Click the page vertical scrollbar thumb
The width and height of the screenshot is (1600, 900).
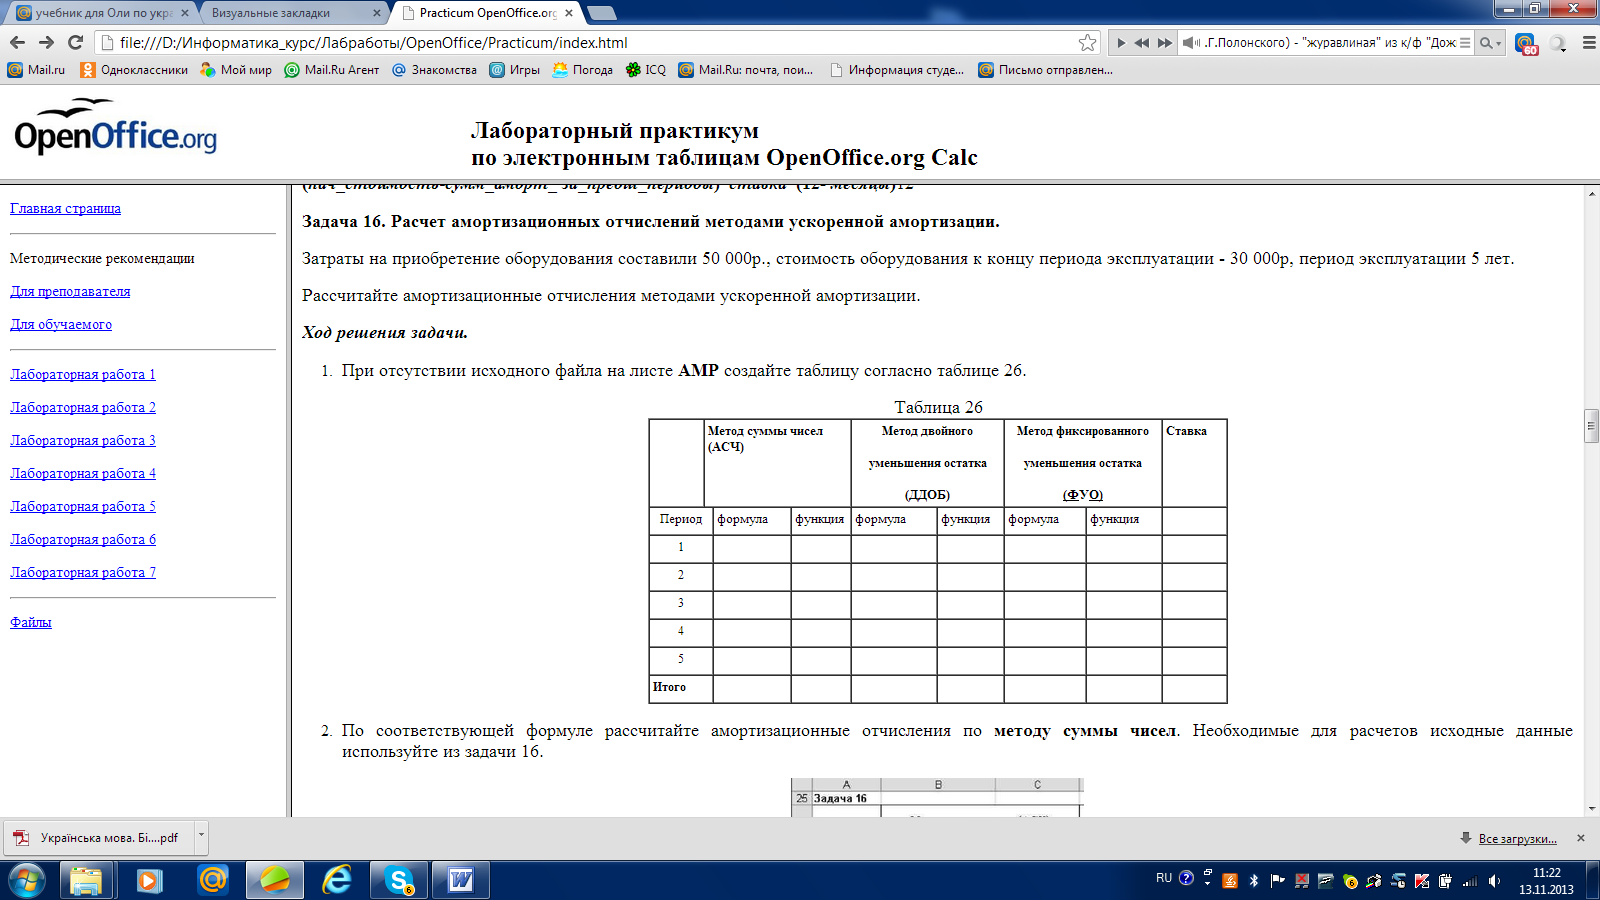pos(1591,425)
